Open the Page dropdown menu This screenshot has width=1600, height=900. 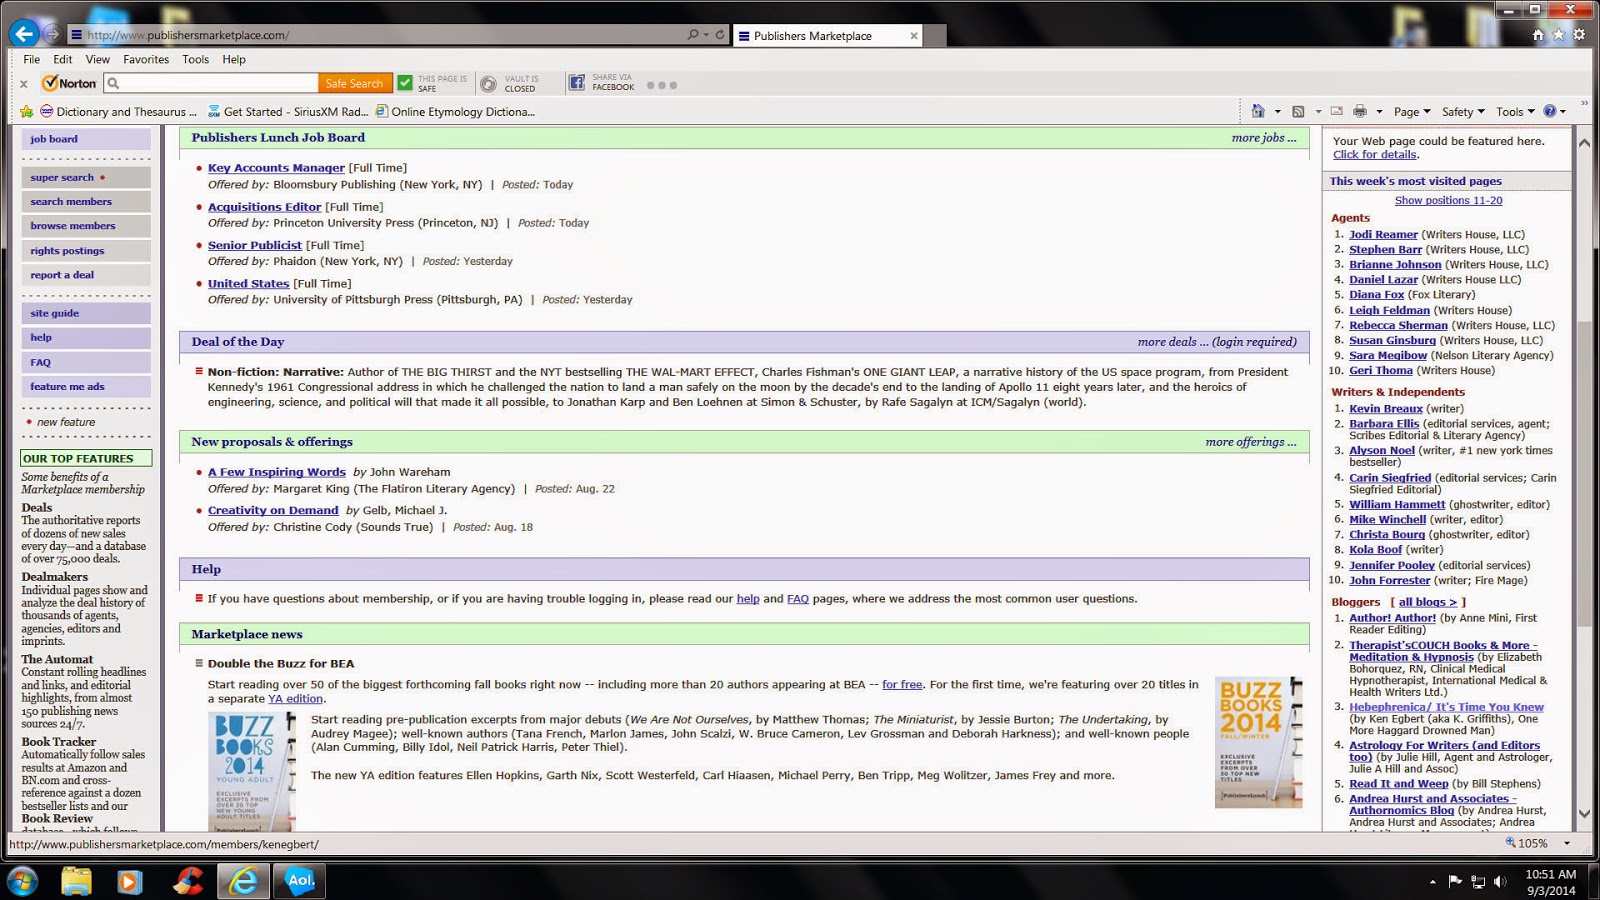coord(1412,112)
